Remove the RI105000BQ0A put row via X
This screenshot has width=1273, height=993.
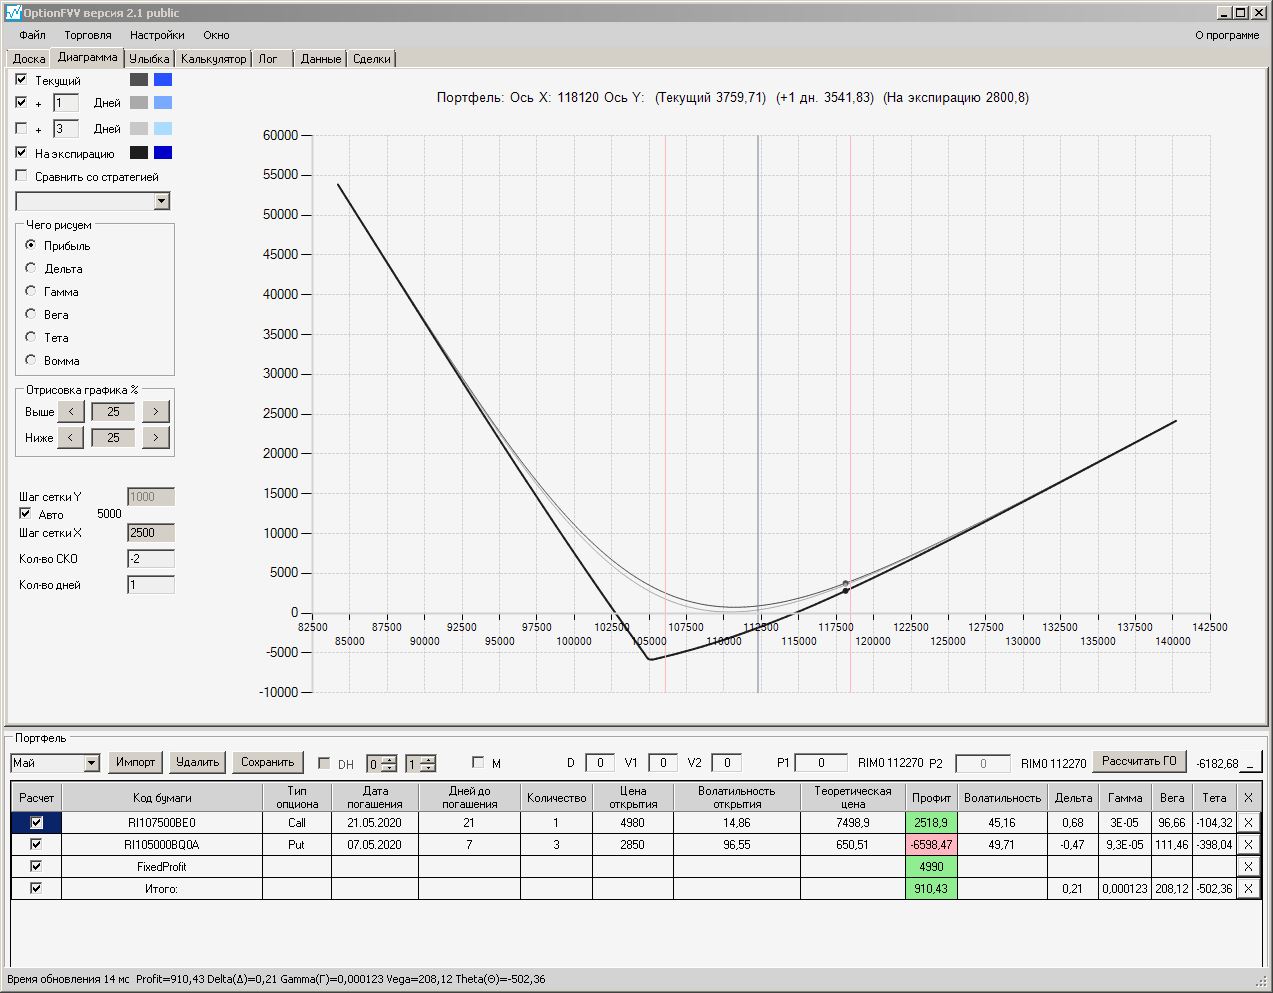click(1248, 845)
